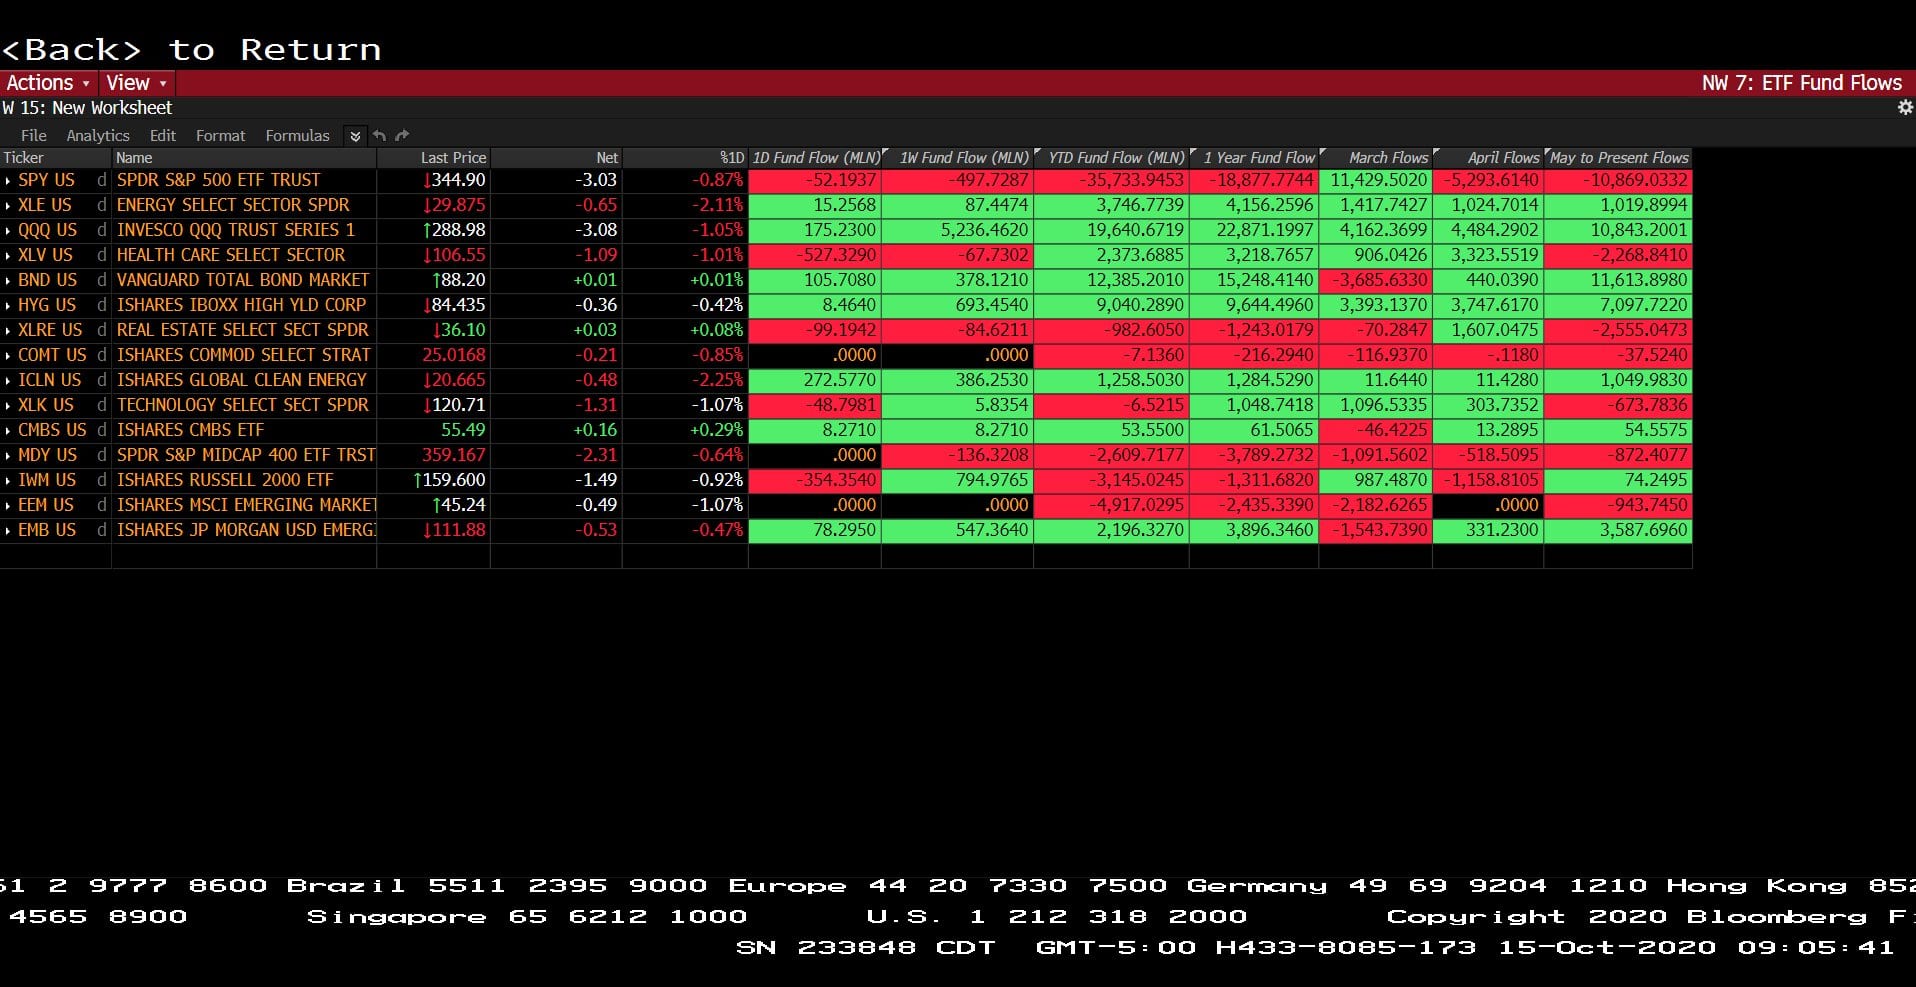Click the 1D Fund Flow (MLN) header
Viewport: 1916px width, 987px height.
point(815,158)
